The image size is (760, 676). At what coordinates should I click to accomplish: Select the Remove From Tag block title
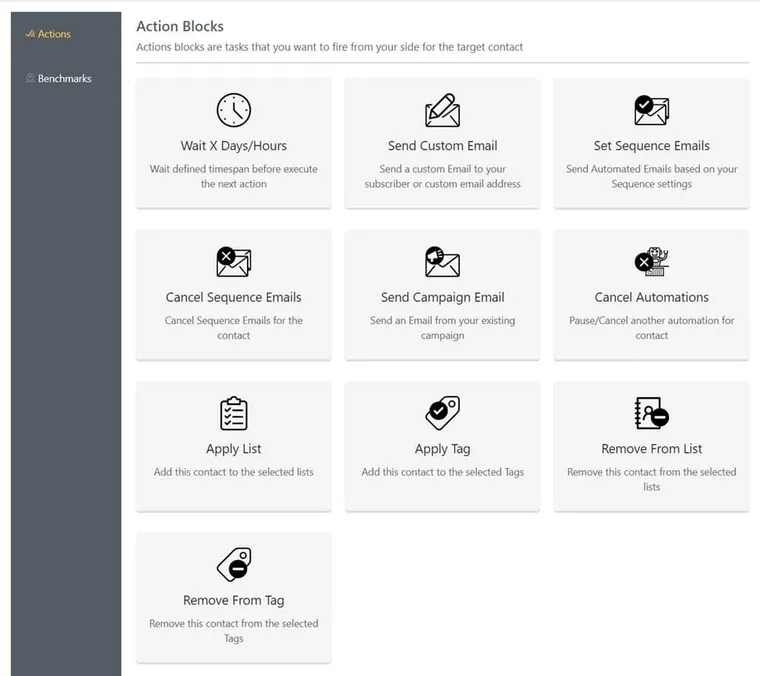[234, 600]
